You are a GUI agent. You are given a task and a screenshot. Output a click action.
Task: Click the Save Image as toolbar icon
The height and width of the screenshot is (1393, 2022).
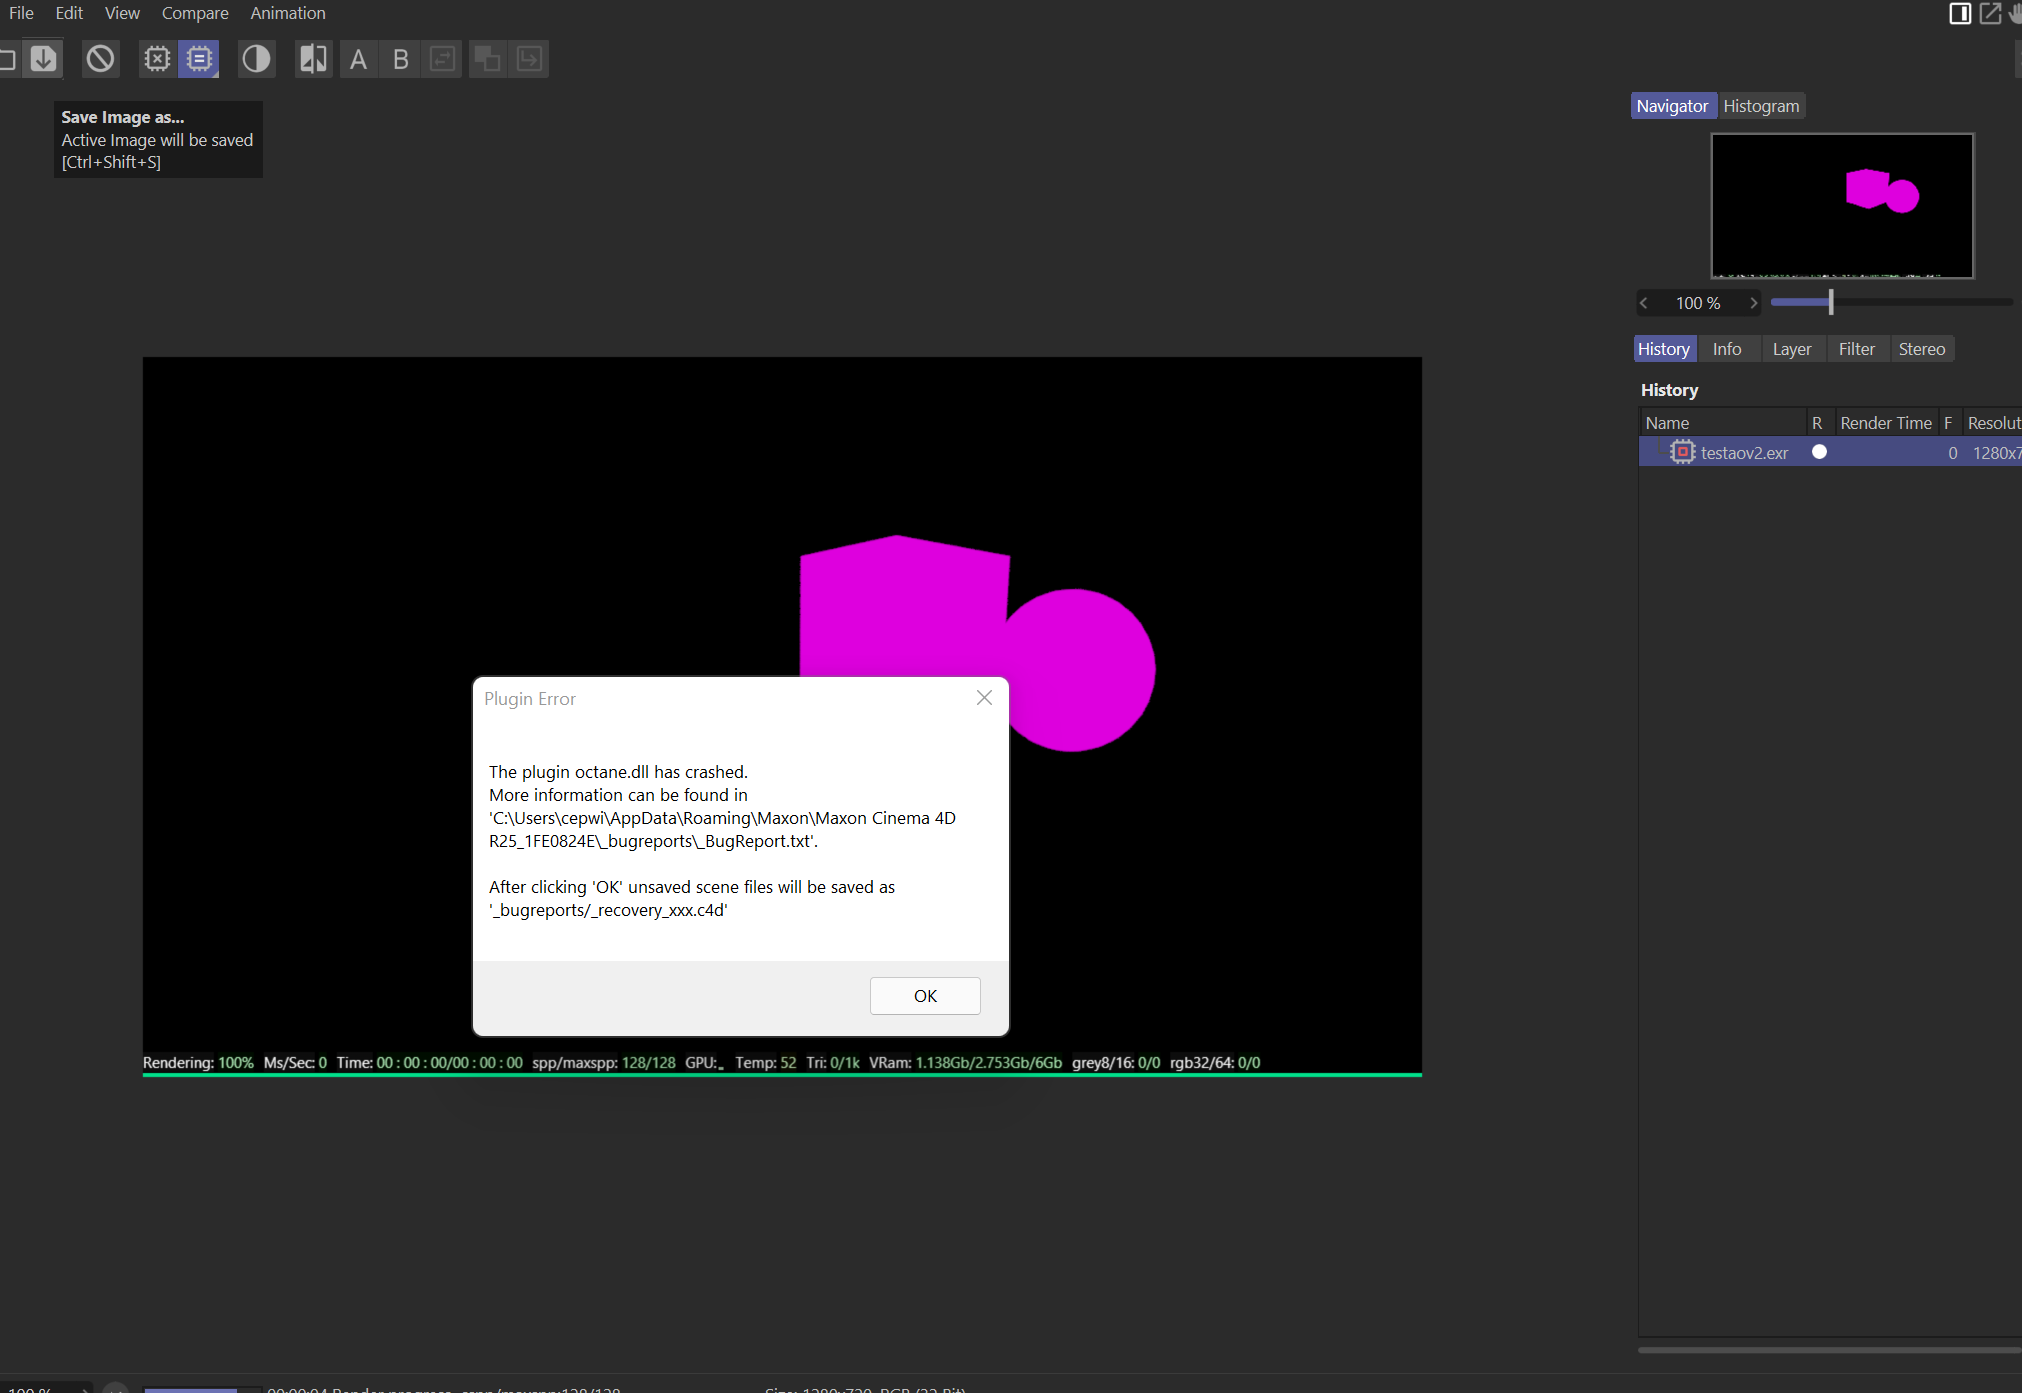[43, 59]
